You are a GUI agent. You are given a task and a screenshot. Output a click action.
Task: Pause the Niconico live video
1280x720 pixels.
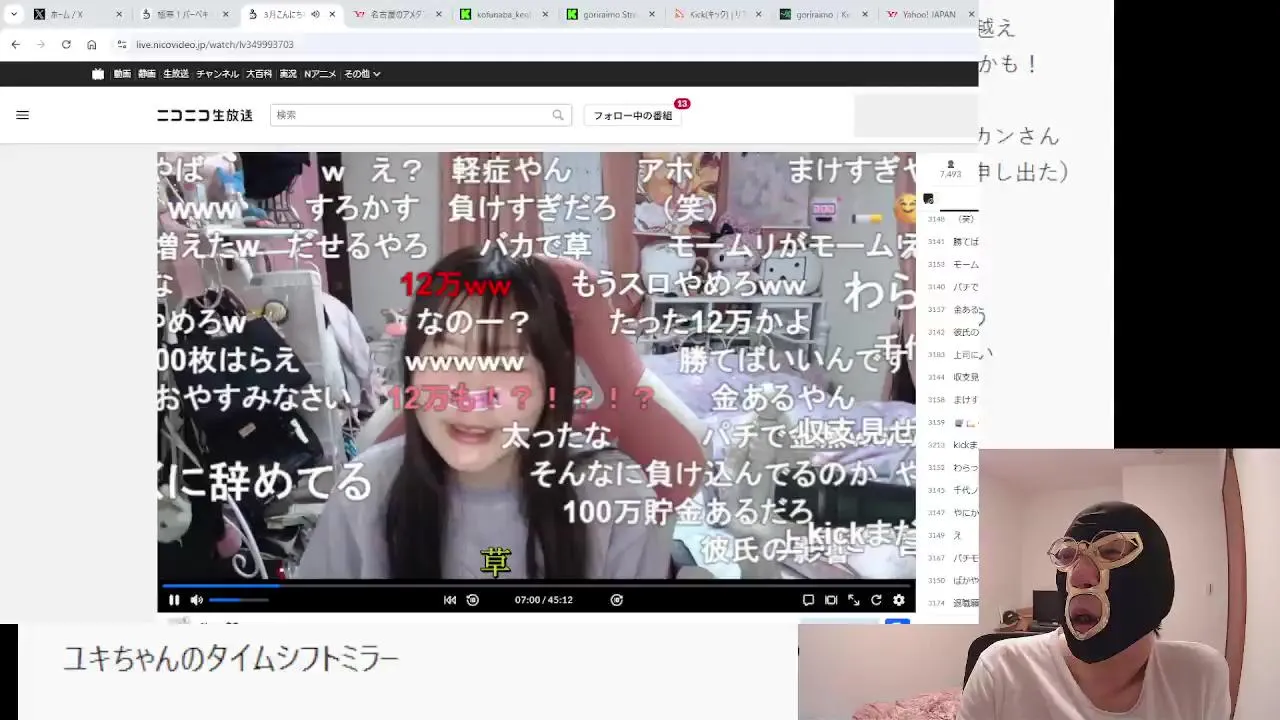click(x=174, y=600)
